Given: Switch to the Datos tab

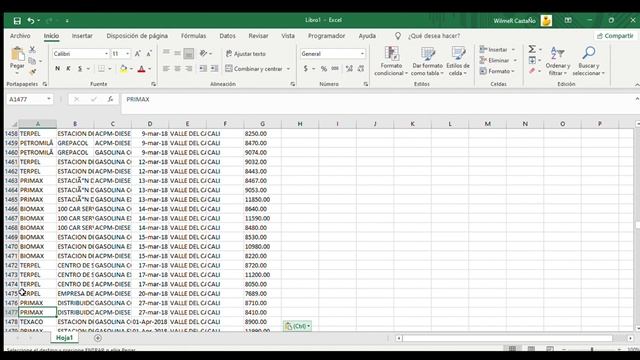Looking at the screenshot, I should click(227, 36).
